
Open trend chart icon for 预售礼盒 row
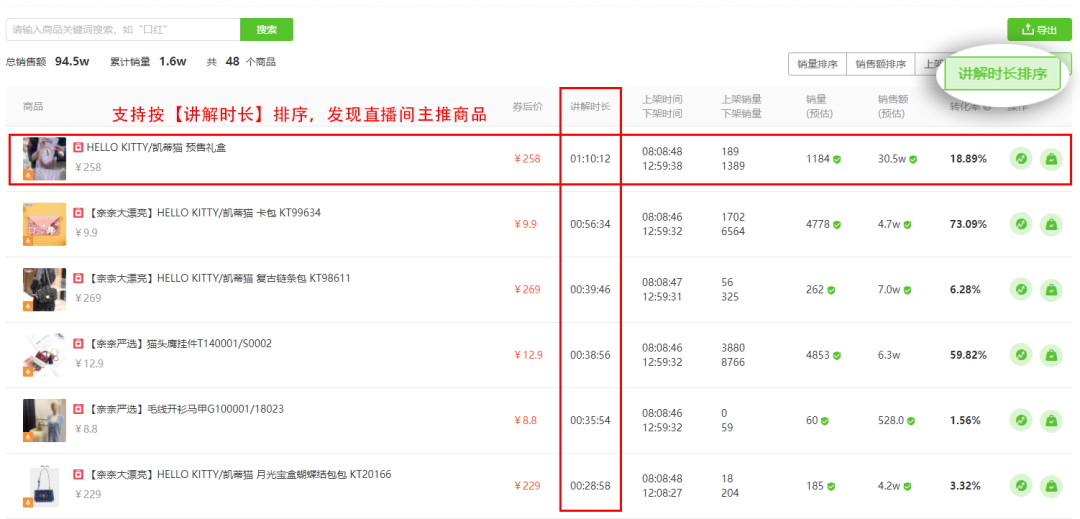[1021, 158]
